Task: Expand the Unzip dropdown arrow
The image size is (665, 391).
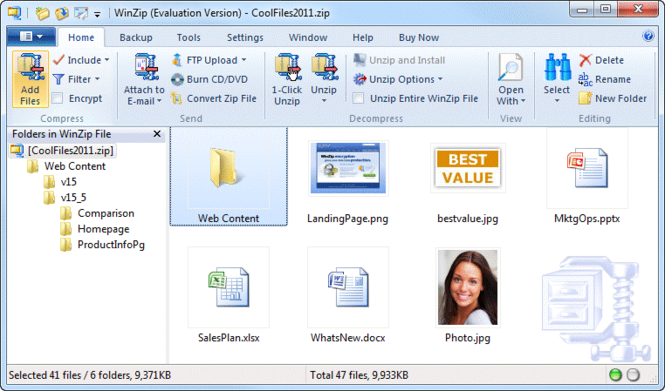Action: (x=324, y=101)
